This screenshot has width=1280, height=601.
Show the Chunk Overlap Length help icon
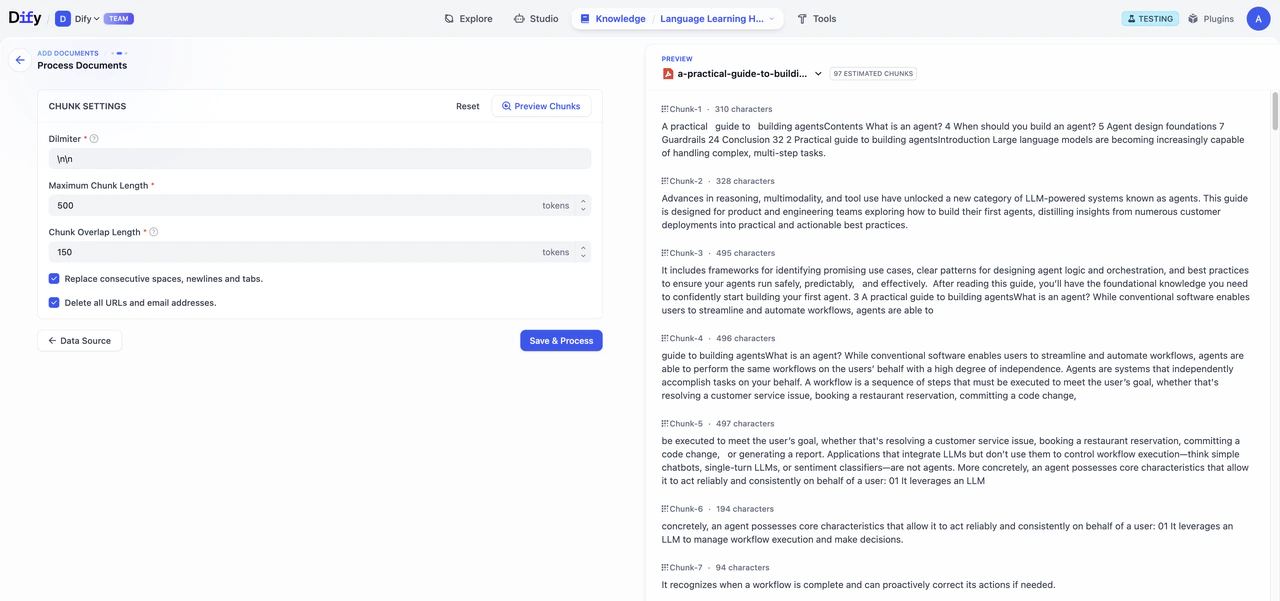pyautogui.click(x=154, y=232)
